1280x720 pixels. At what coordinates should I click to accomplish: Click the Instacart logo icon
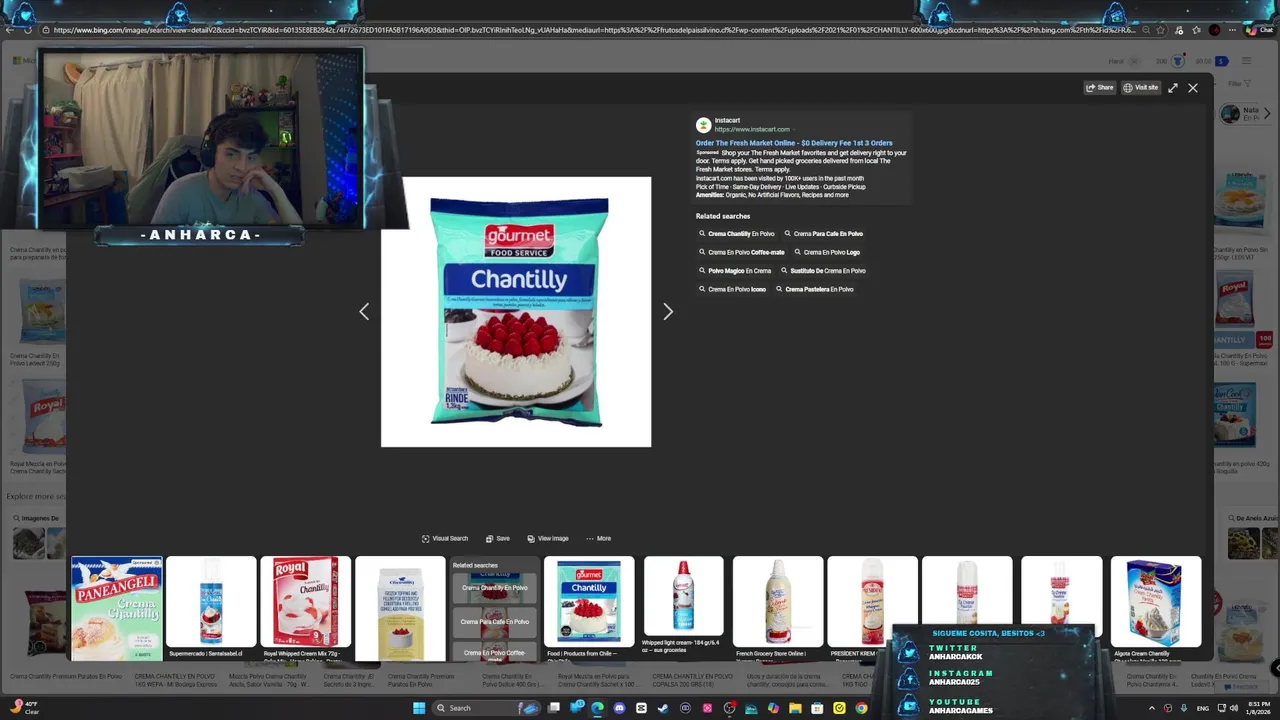703,125
